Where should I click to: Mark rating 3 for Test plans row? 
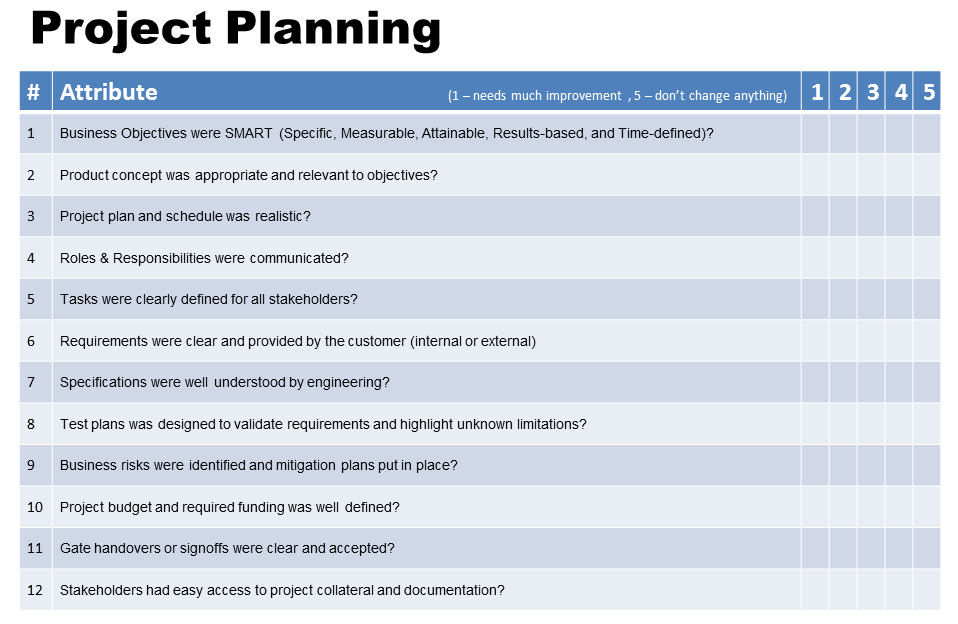(871, 424)
